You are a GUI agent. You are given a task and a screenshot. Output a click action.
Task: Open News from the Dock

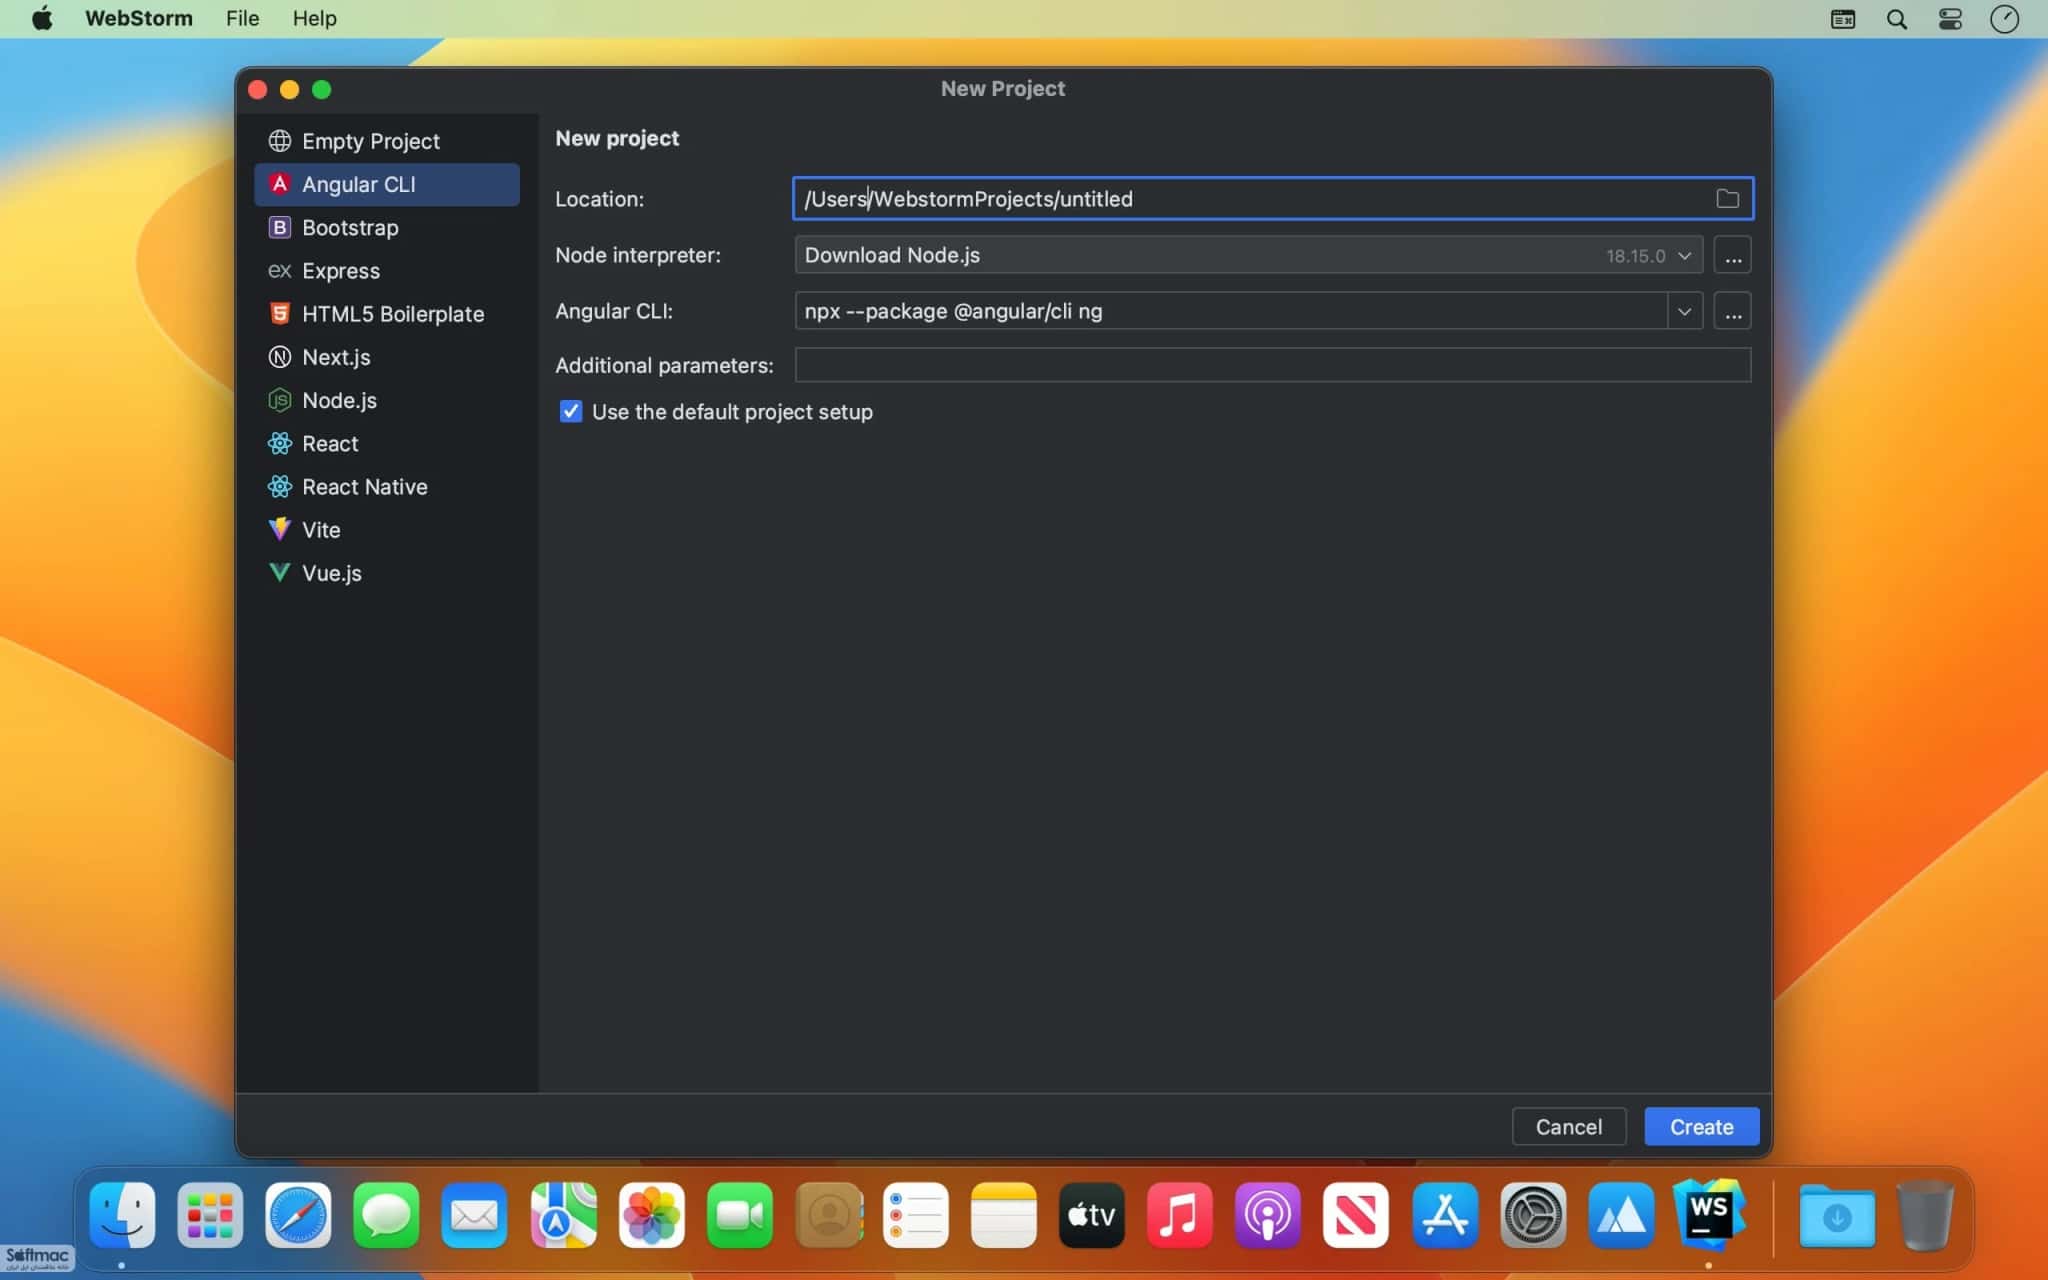1356,1215
